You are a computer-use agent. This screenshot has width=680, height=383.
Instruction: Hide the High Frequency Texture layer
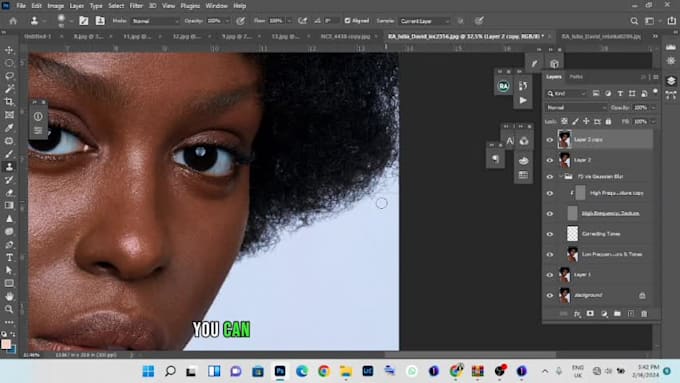(x=550, y=214)
